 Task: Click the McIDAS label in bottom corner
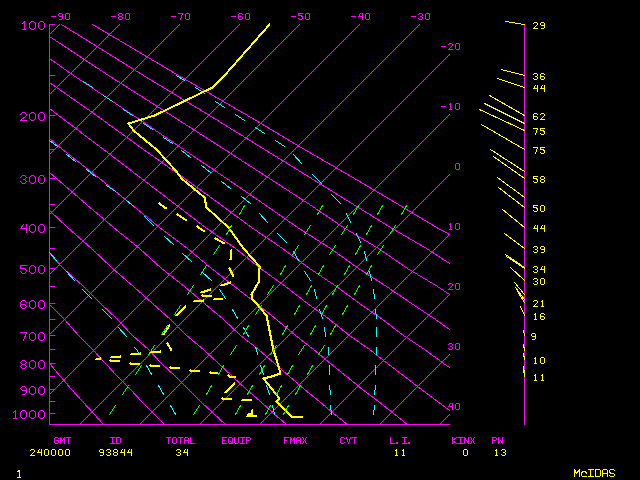(x=594, y=472)
